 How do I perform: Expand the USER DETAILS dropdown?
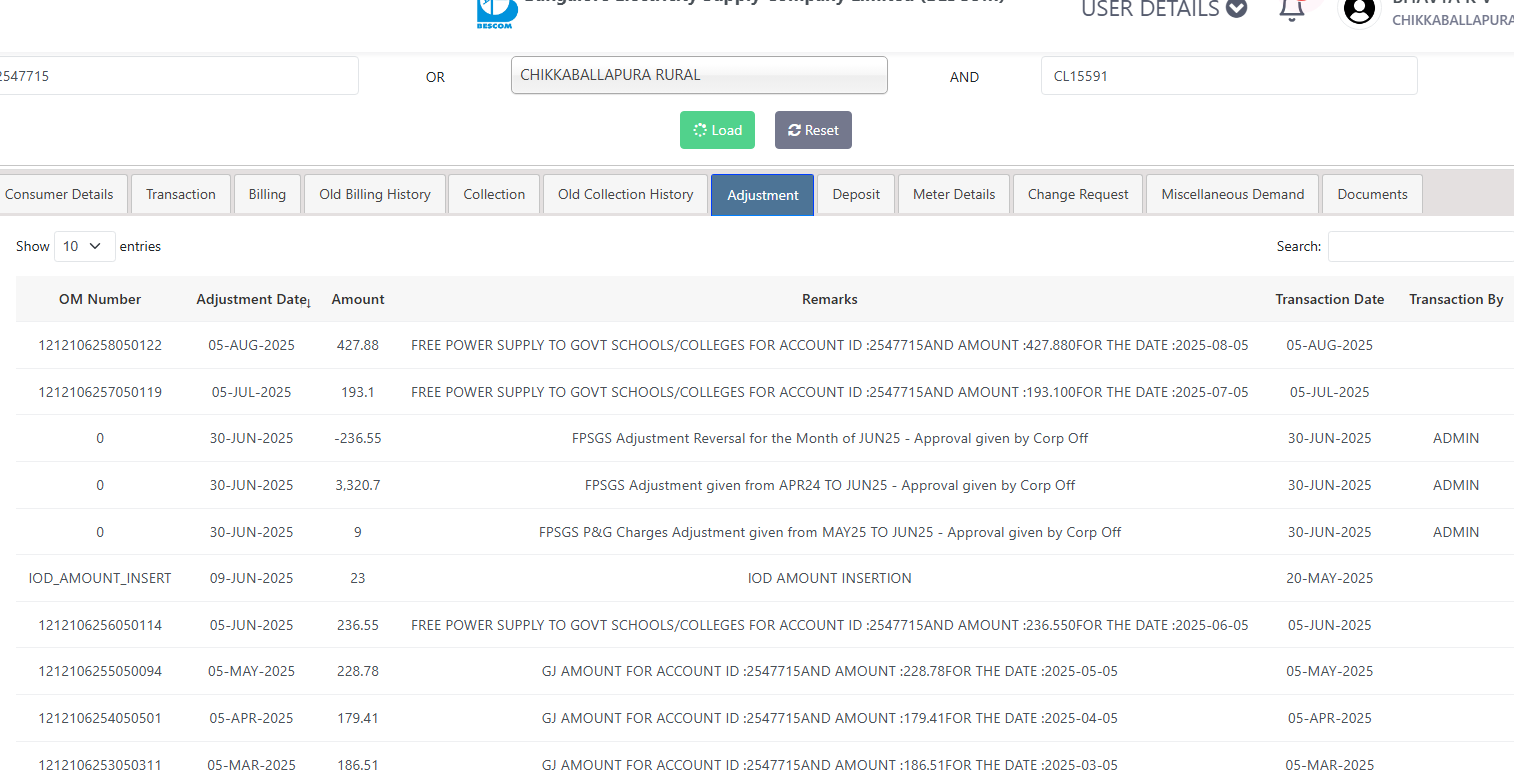point(1164,9)
